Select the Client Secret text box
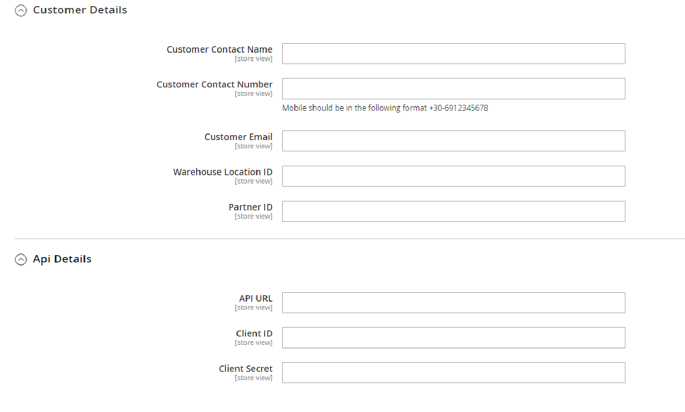Viewport: 685px width, 412px height. pos(453,373)
